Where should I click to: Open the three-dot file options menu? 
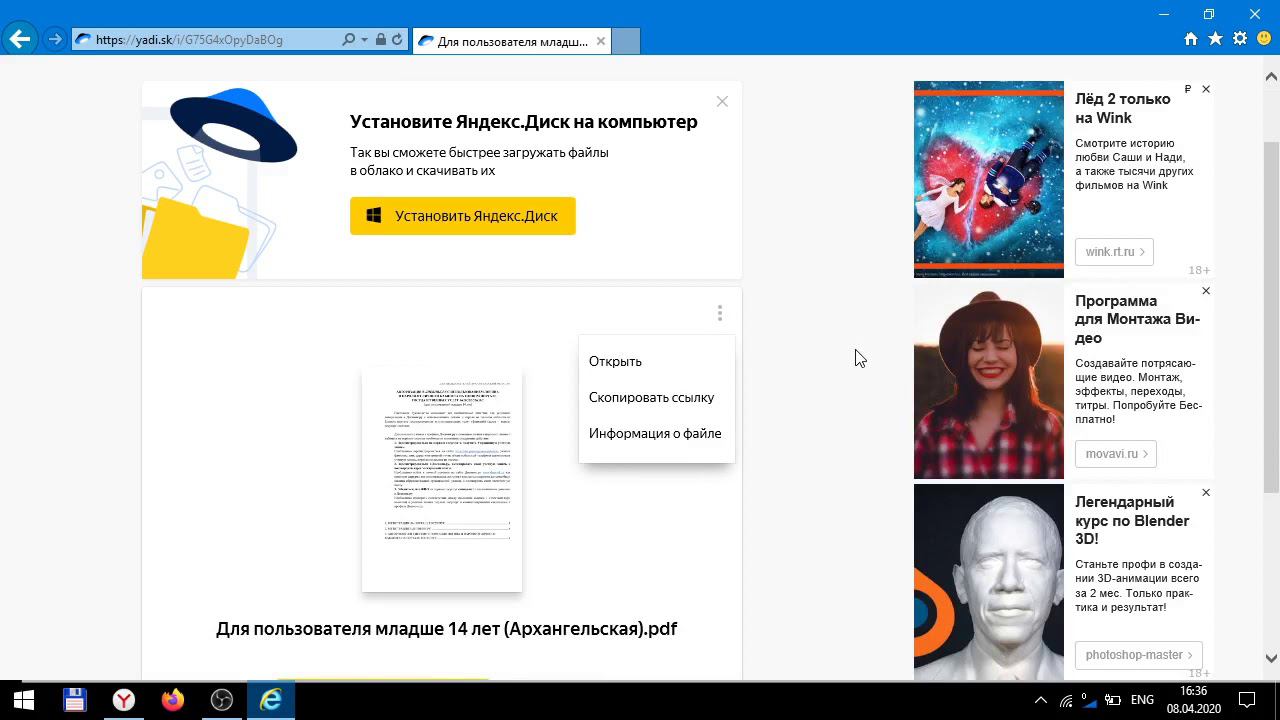tap(719, 314)
